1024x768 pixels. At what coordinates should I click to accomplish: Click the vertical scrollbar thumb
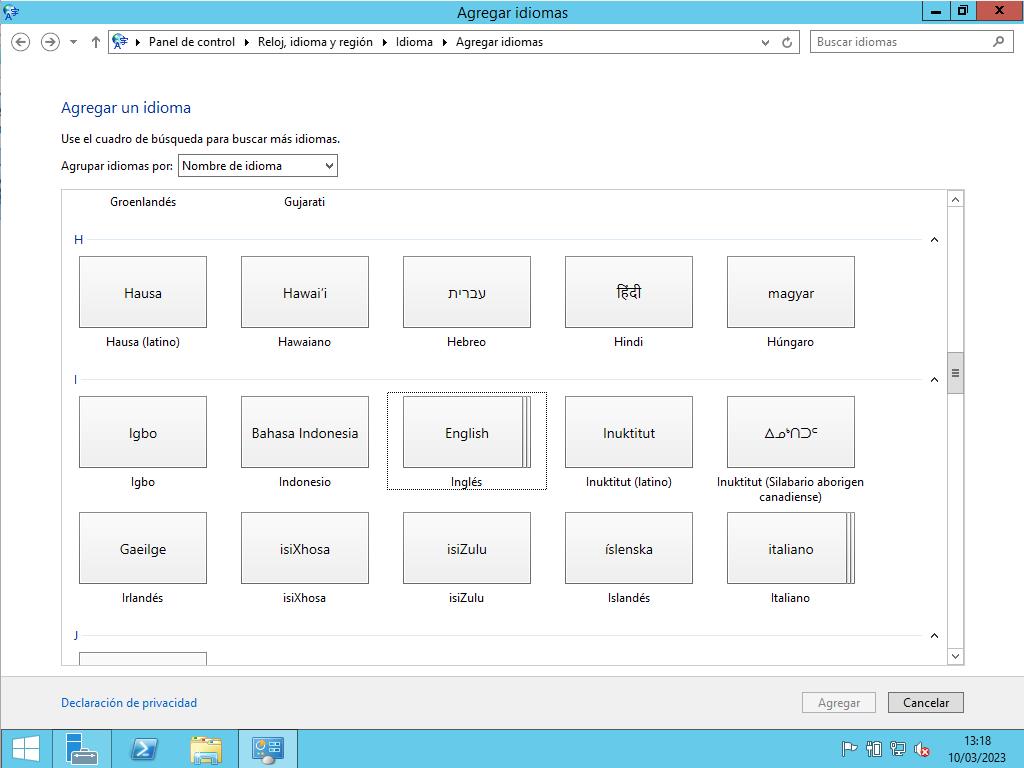pyautogui.click(x=955, y=373)
